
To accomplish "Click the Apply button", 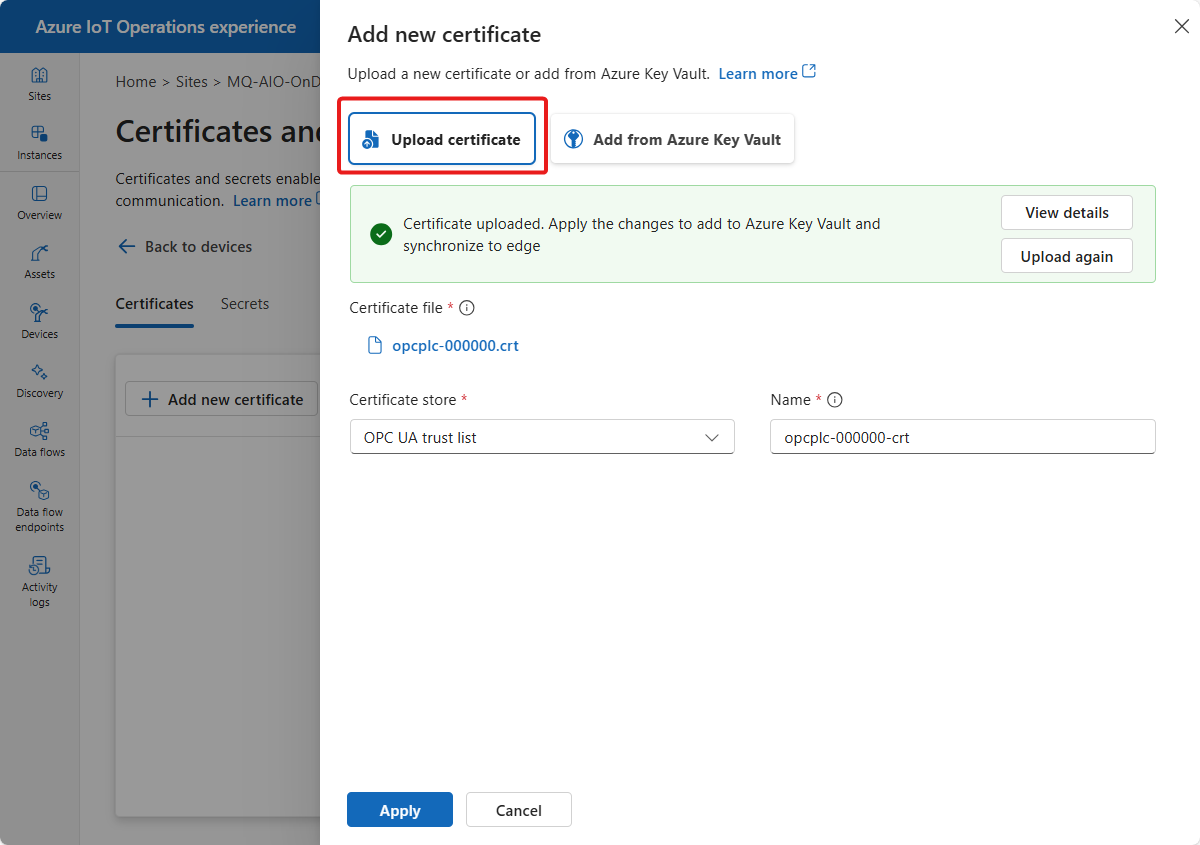I will coord(399,810).
